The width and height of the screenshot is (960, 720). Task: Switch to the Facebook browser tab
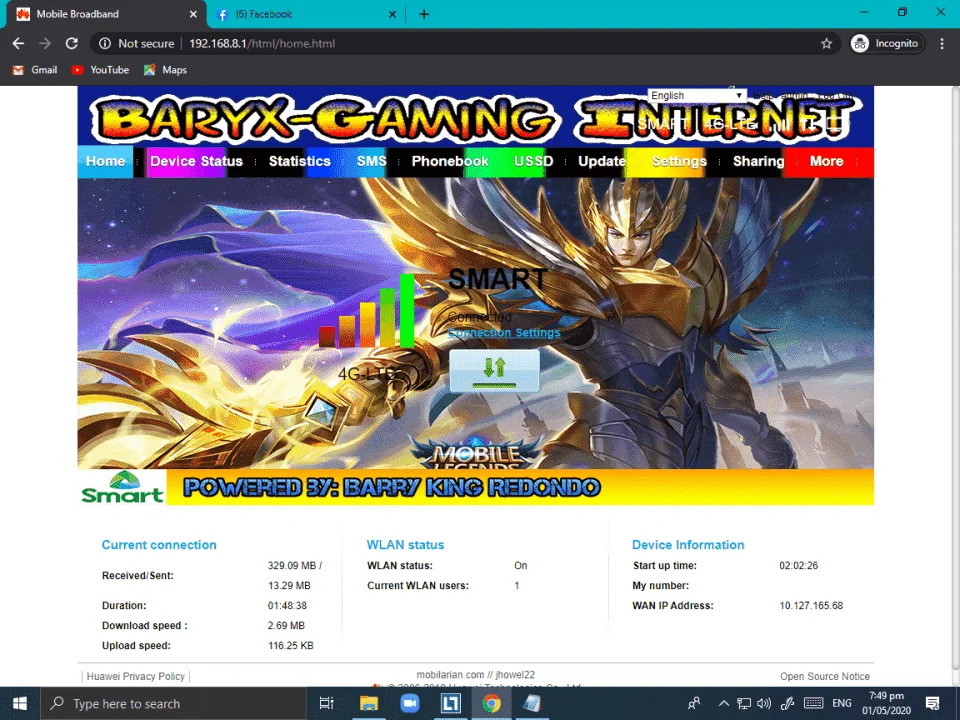click(x=306, y=14)
